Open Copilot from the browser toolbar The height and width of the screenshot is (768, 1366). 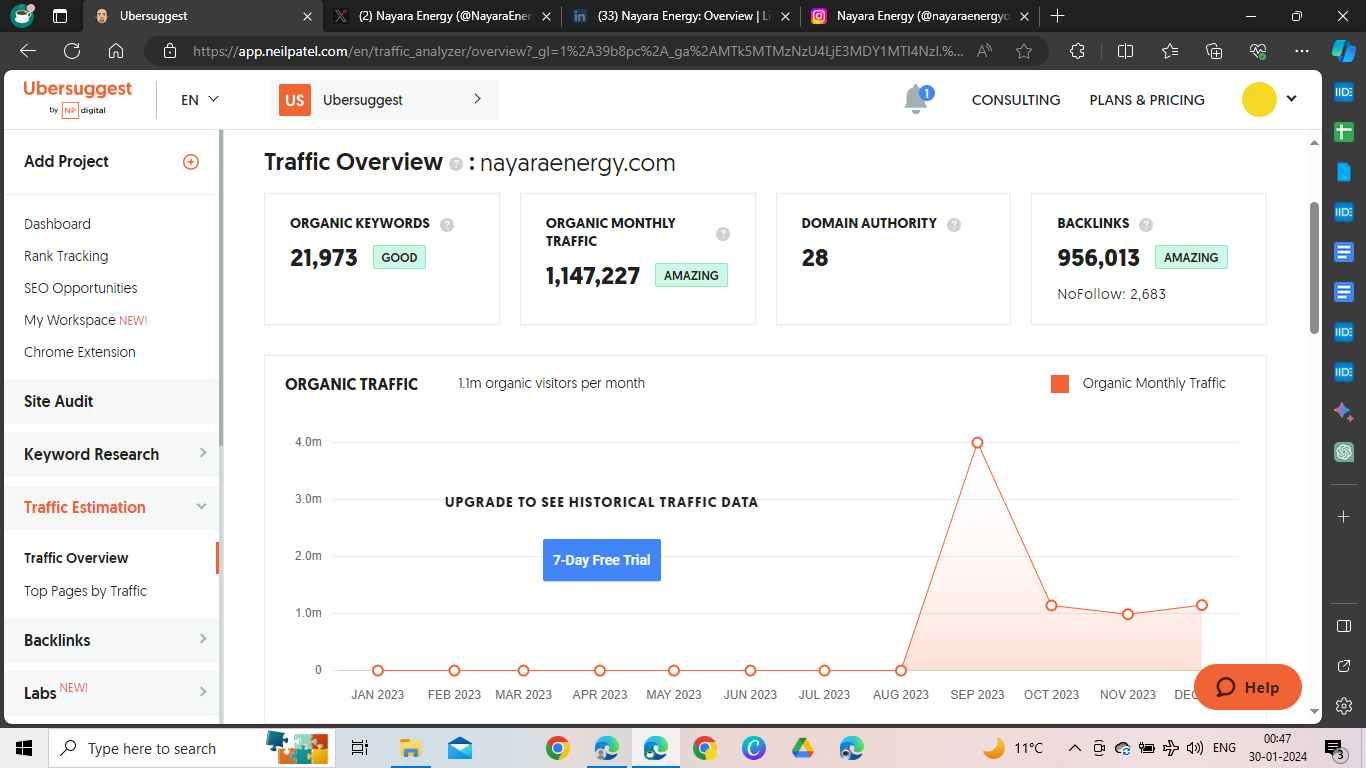[1343, 51]
